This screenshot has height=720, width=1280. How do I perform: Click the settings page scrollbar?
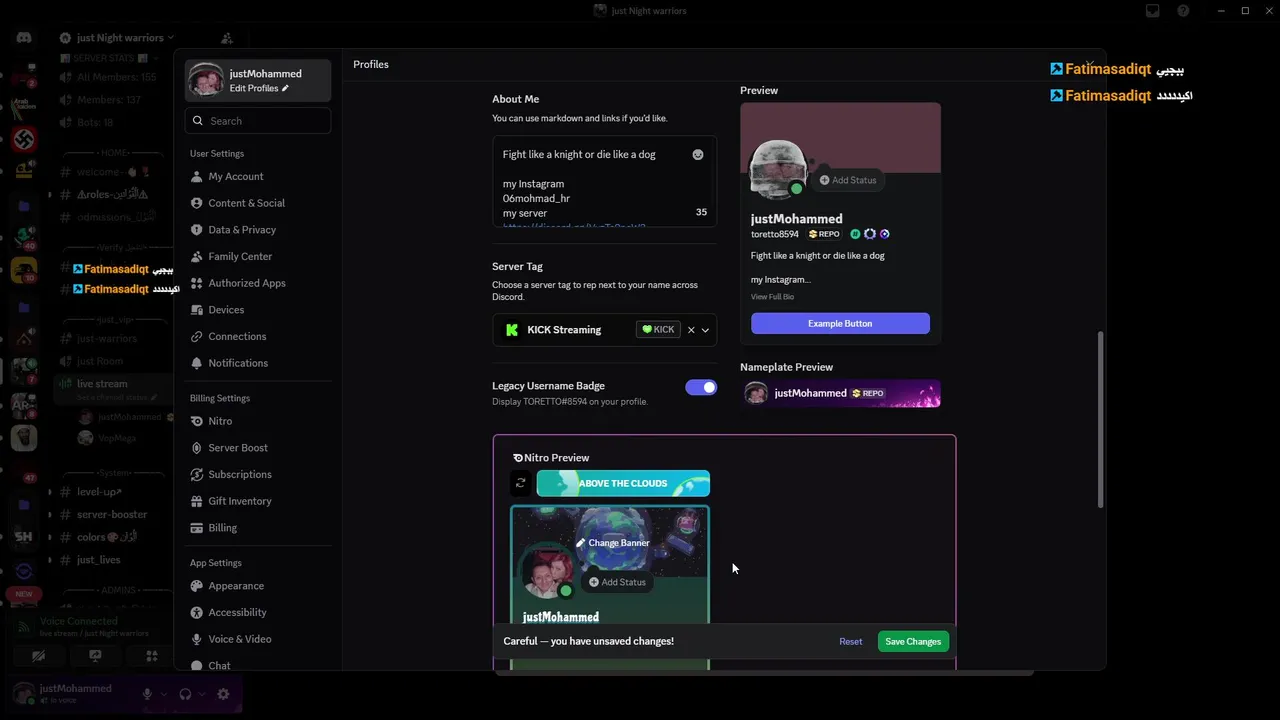[x=1100, y=420]
